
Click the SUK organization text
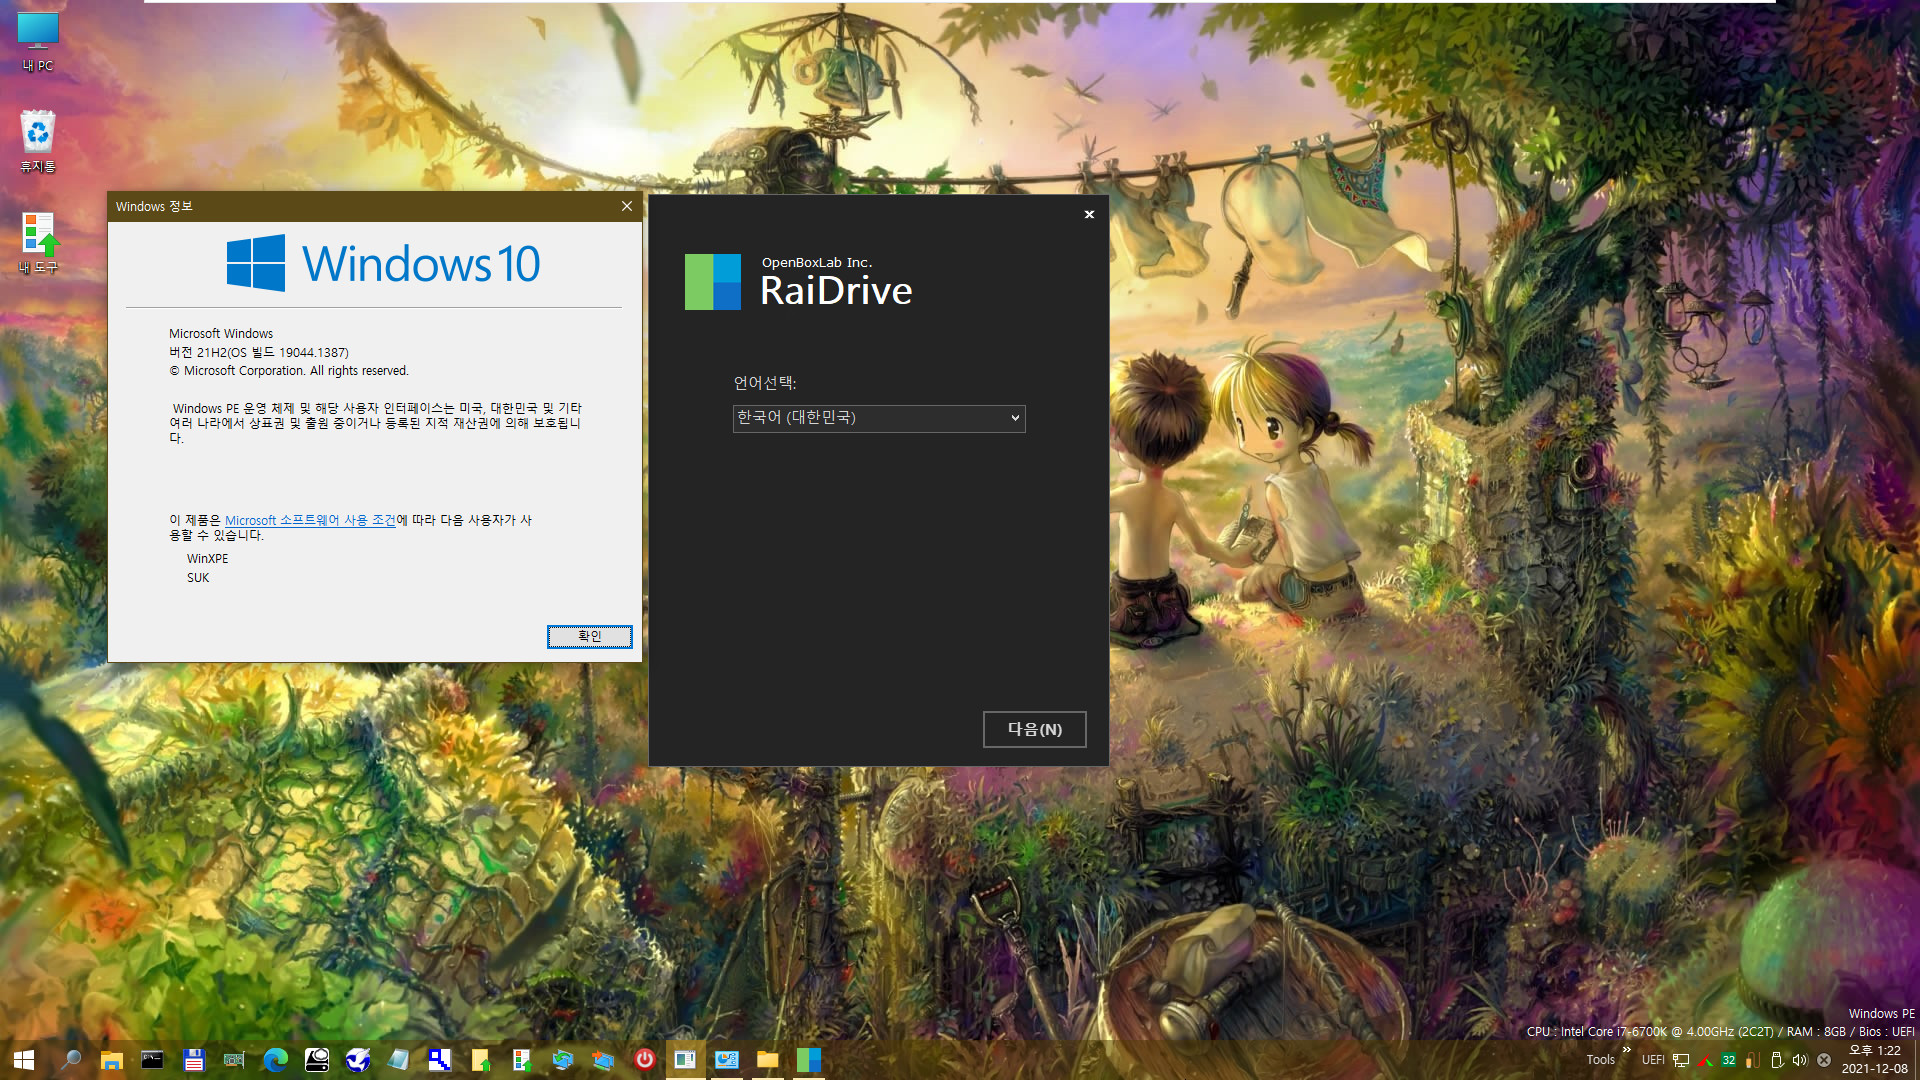pos(198,577)
